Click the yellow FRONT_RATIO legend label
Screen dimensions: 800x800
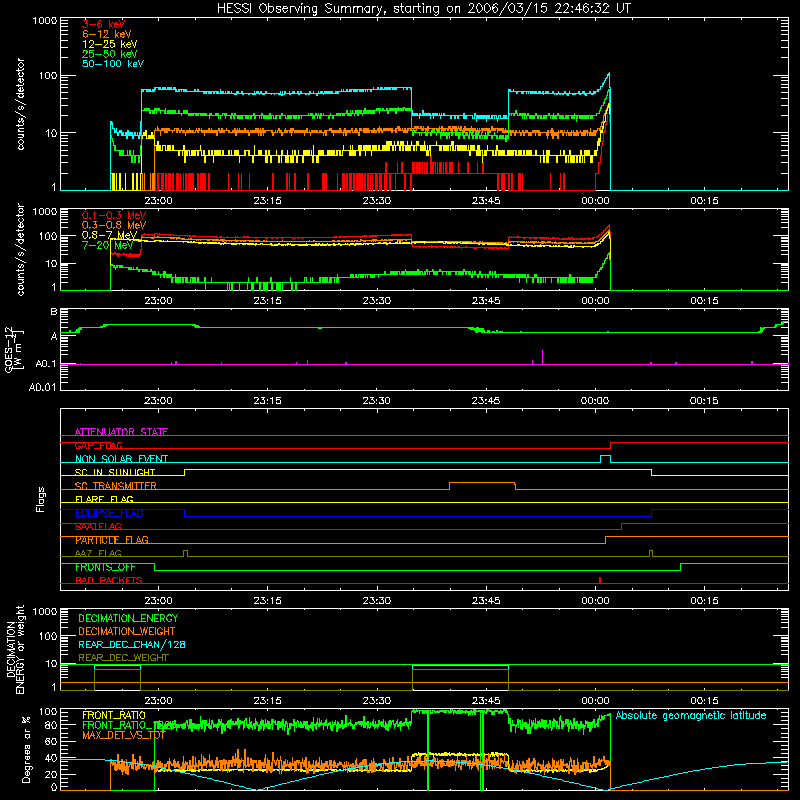[x=114, y=715]
